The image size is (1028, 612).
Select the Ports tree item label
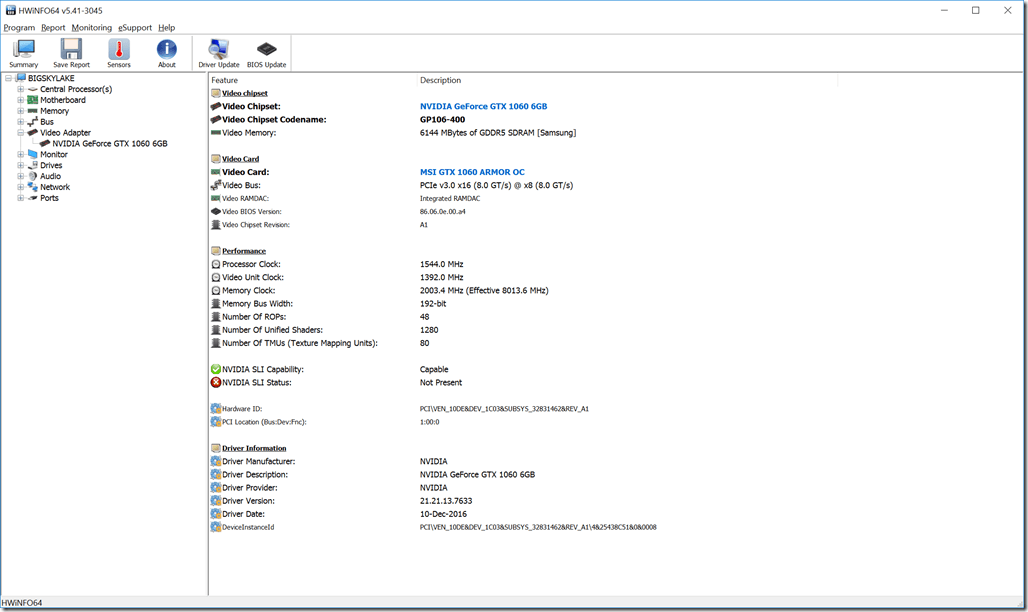point(49,197)
